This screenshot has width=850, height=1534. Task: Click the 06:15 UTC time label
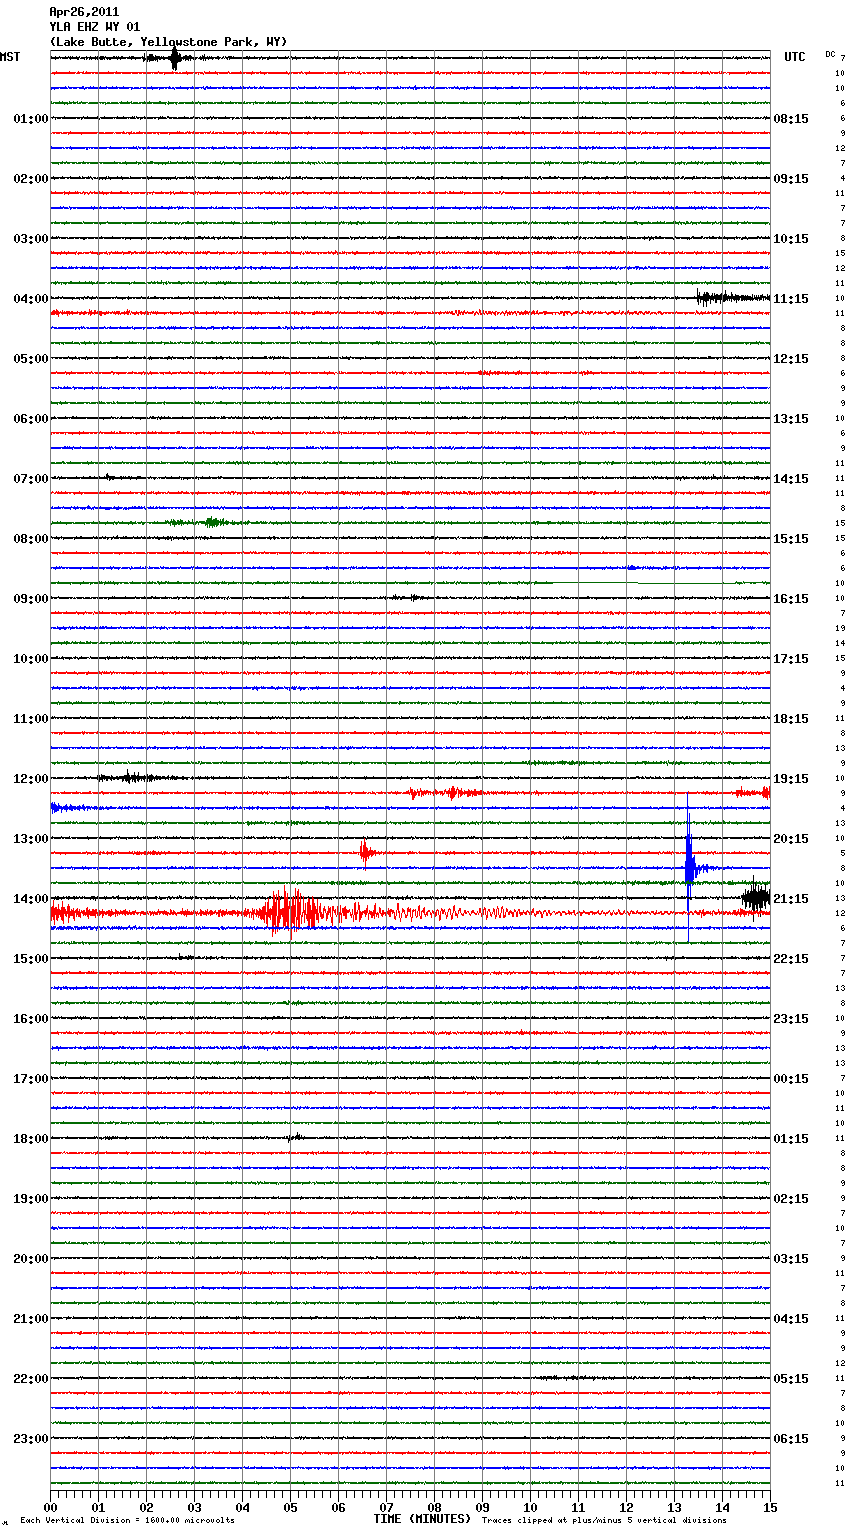pos(791,1439)
